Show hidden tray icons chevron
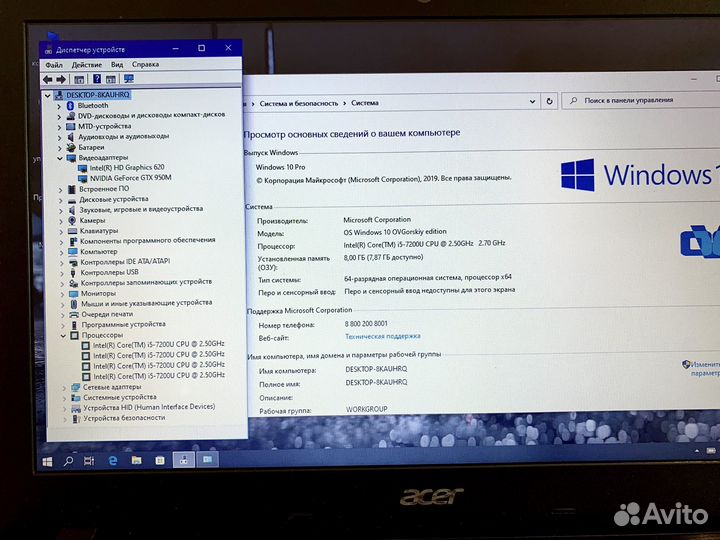This screenshot has width=720, height=540. click(697, 451)
